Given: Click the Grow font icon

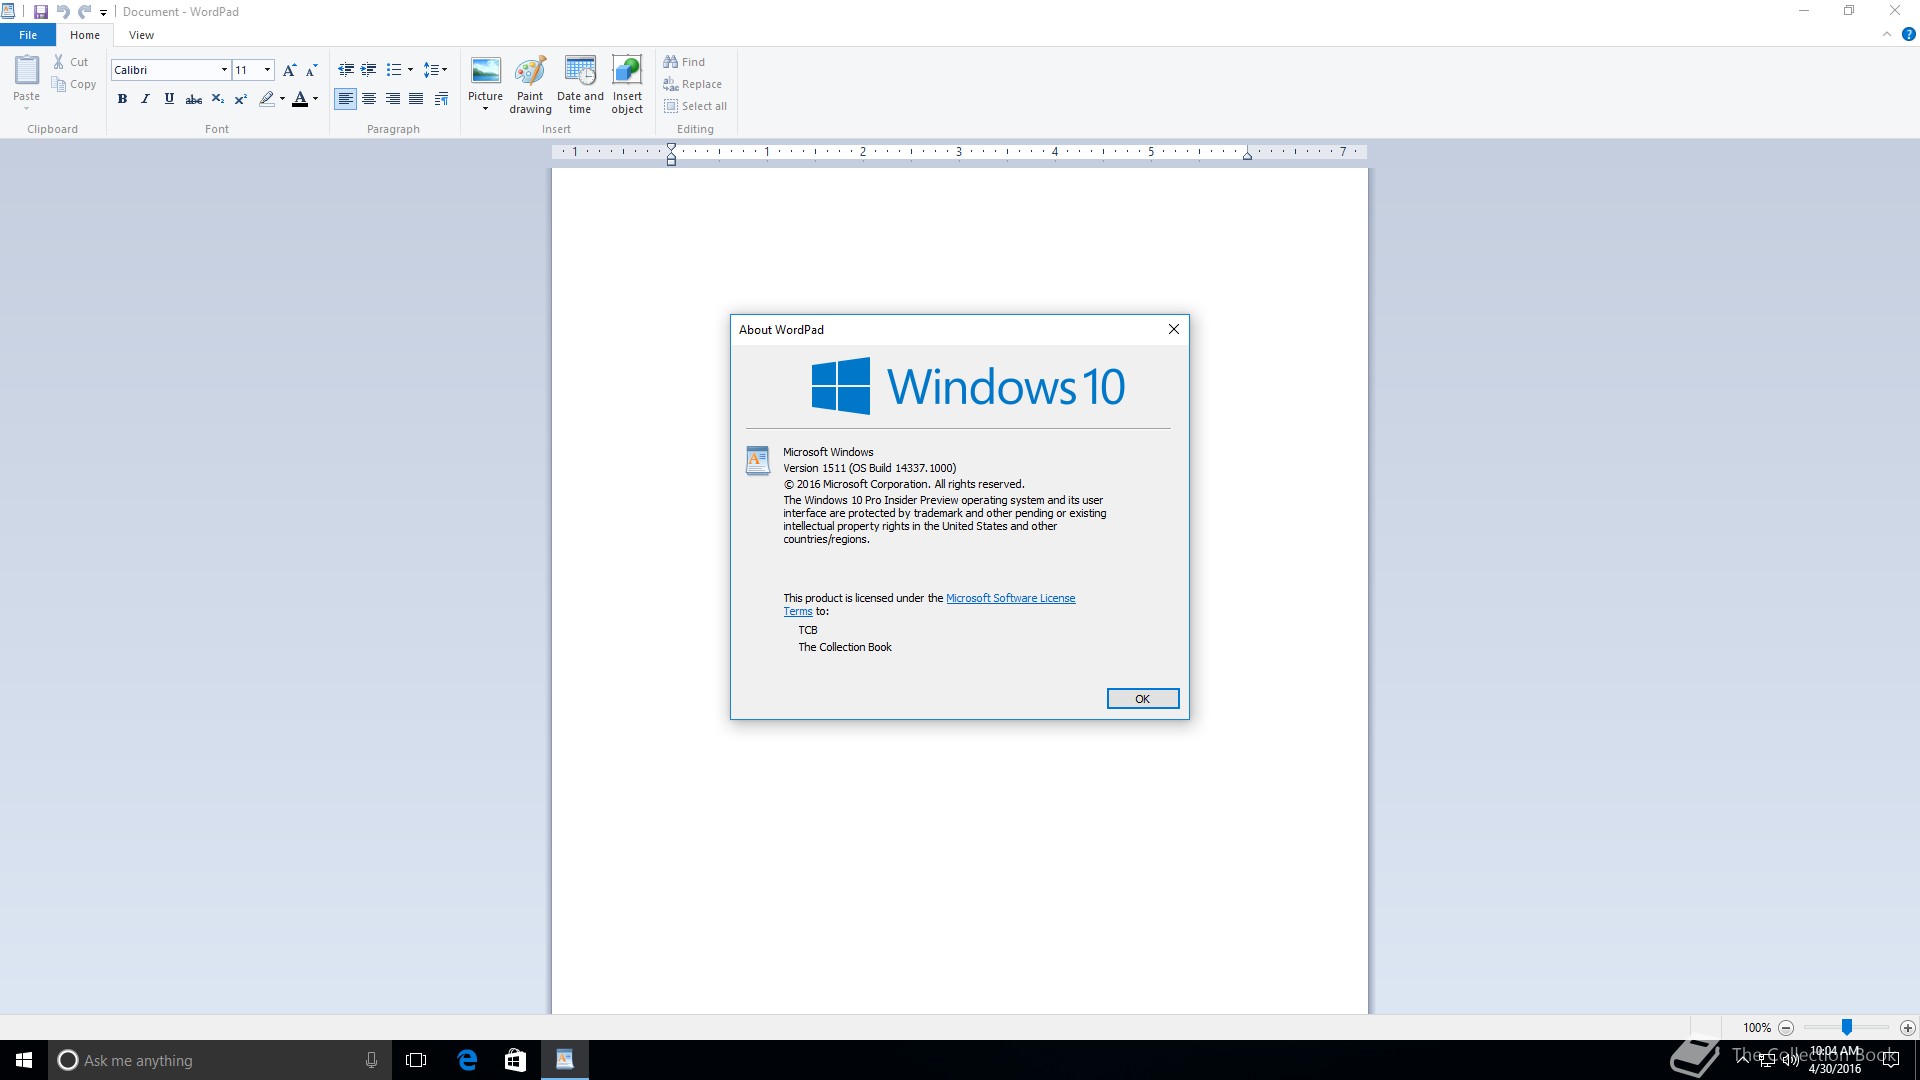Looking at the screenshot, I should tap(289, 70).
